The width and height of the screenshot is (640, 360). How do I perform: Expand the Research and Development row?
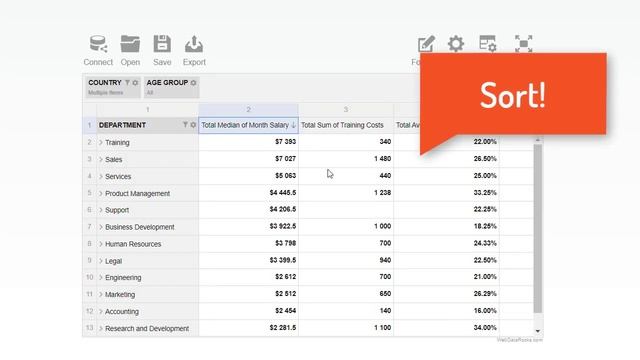click(101, 329)
